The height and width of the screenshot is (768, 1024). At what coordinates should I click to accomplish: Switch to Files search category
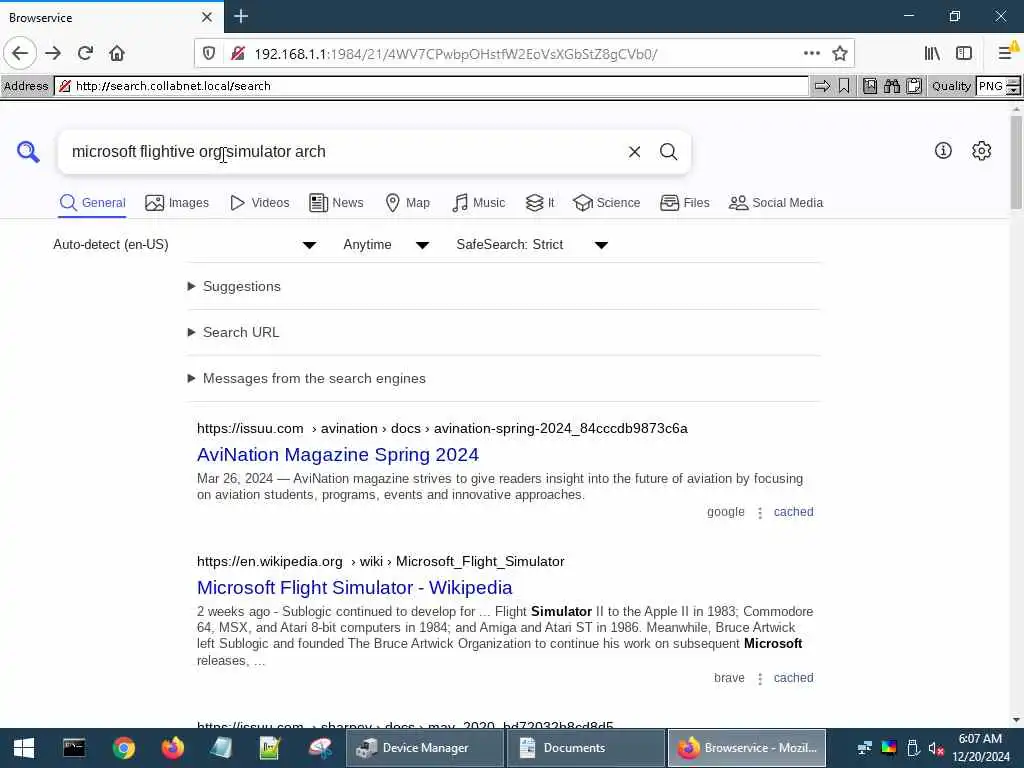point(684,202)
